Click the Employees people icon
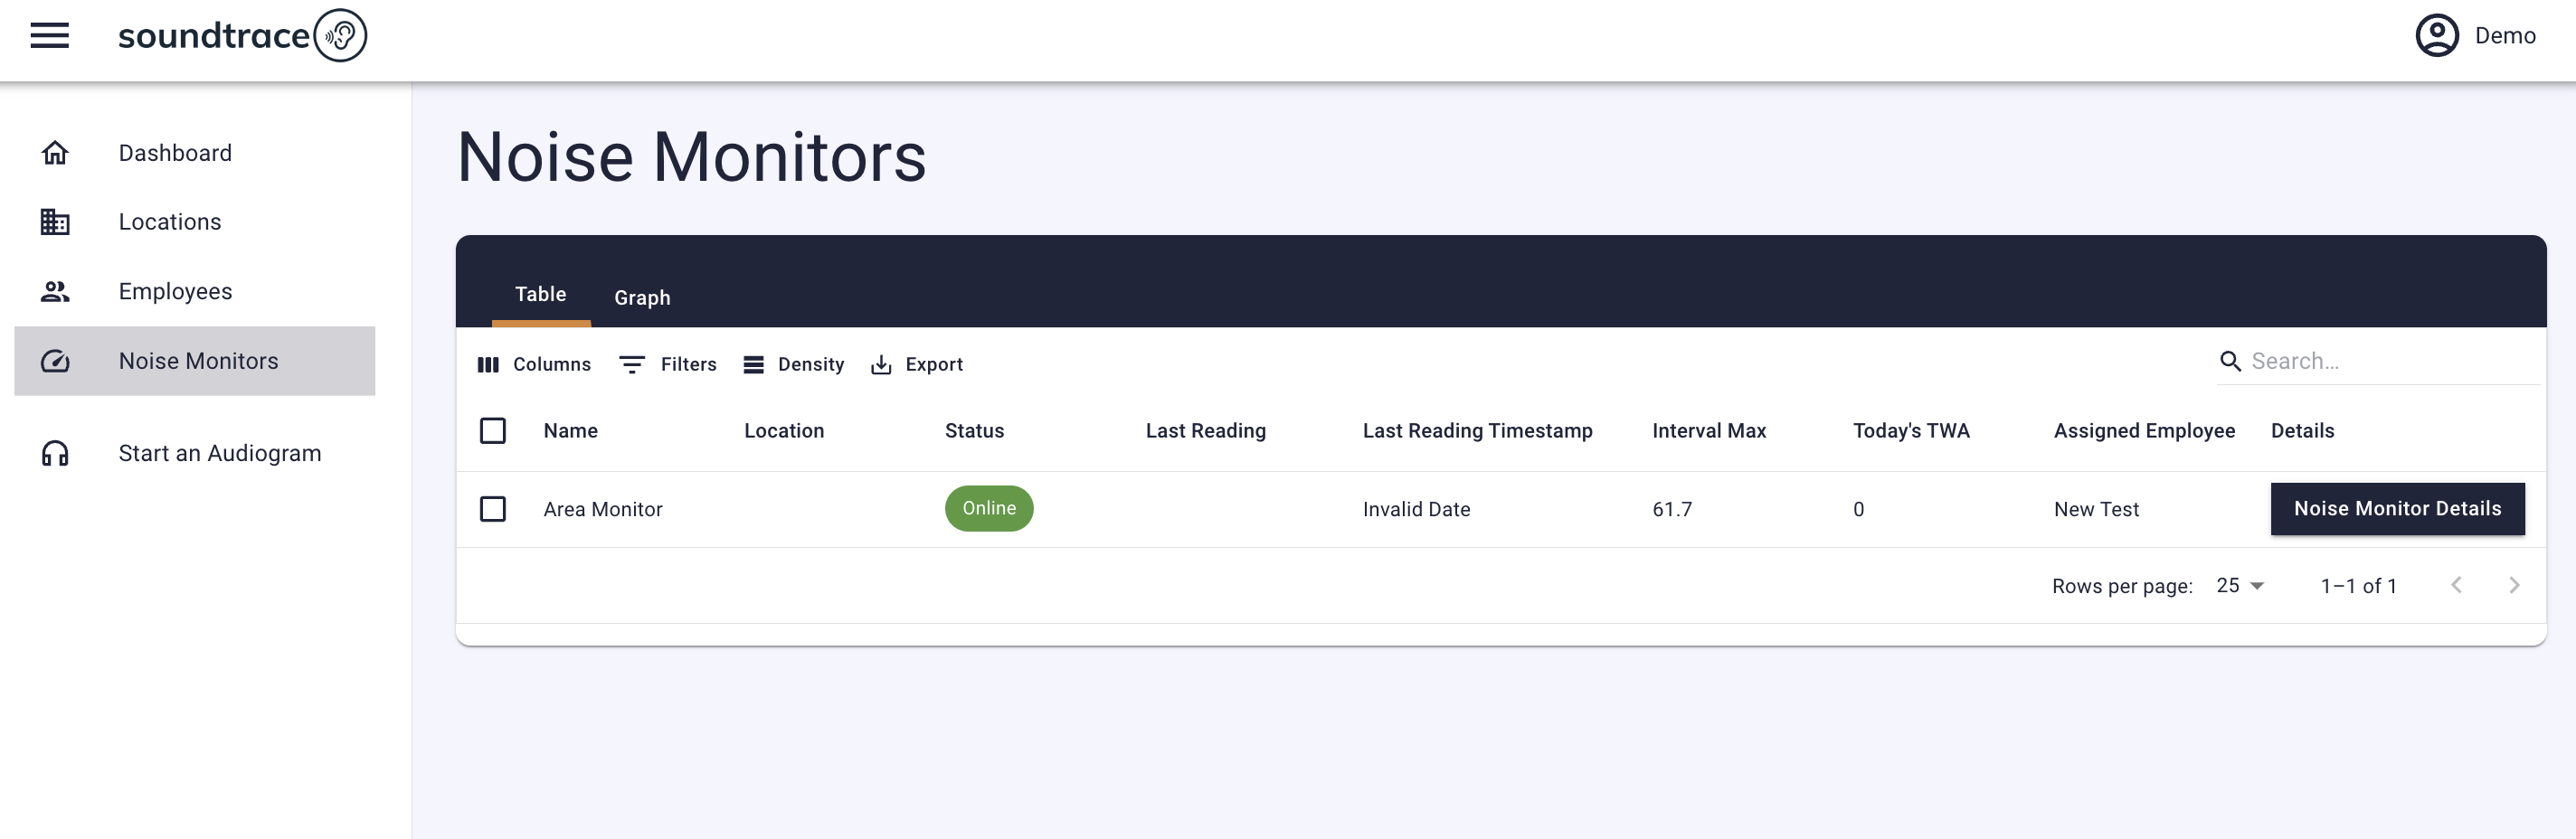Screen dimensions: 2576x839 pos(55,292)
